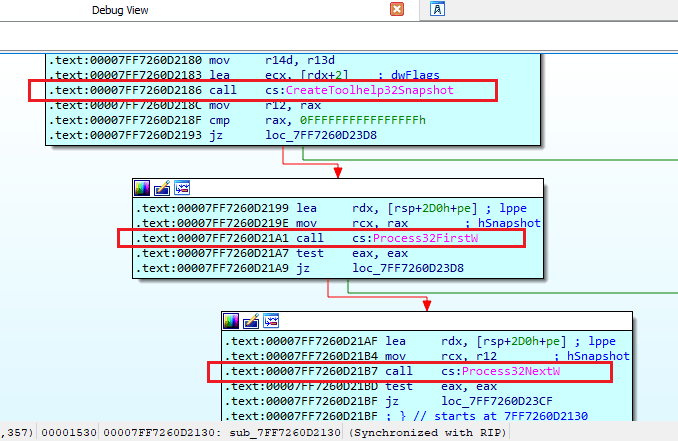
Task: Click the dwFlags comment
Action: (x=415, y=75)
